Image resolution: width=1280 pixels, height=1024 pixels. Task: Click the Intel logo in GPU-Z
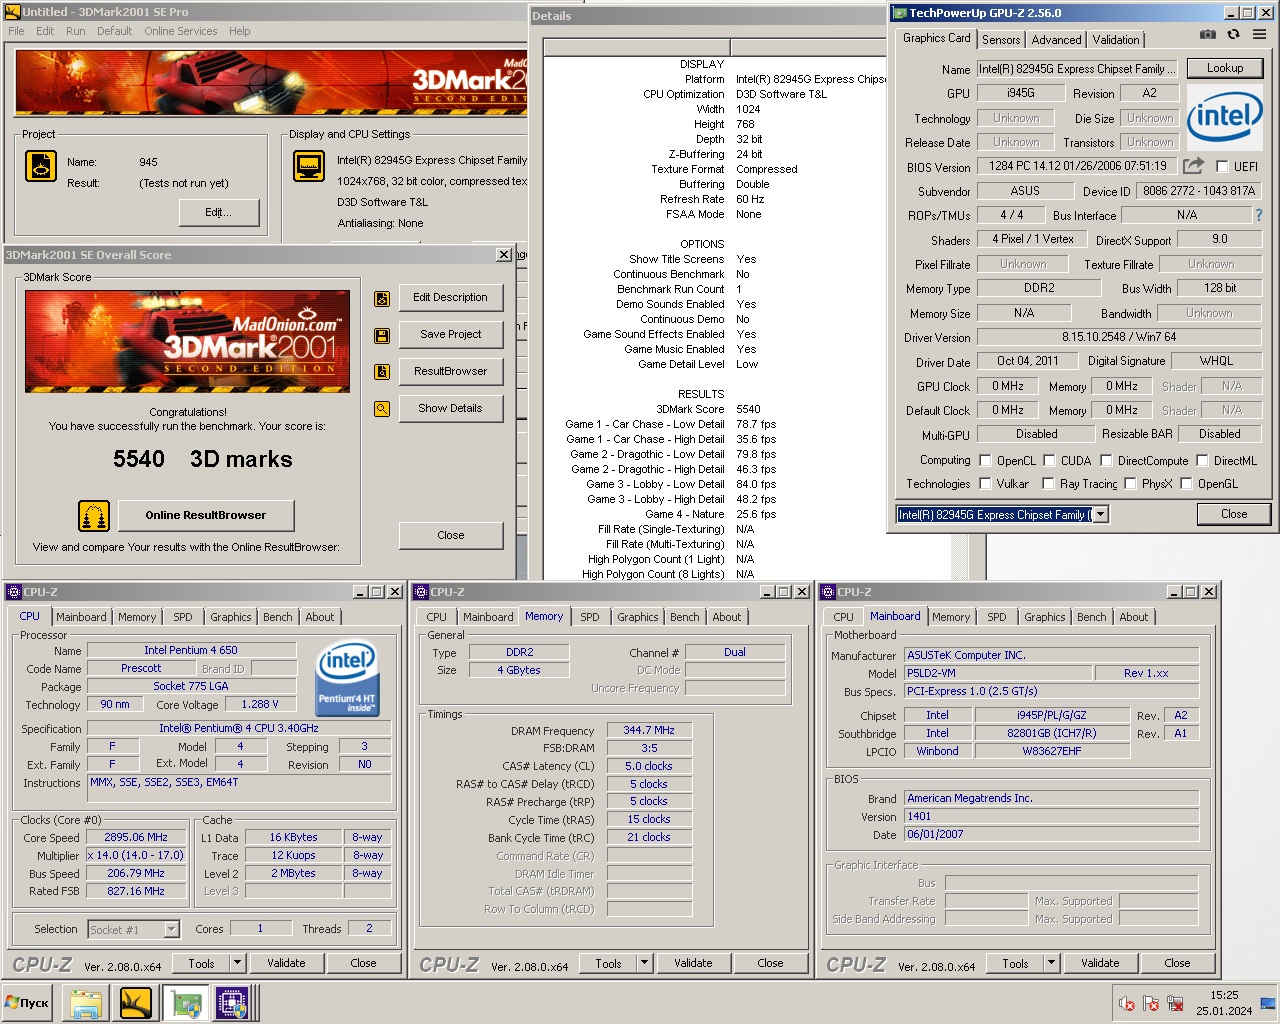coord(1224,118)
